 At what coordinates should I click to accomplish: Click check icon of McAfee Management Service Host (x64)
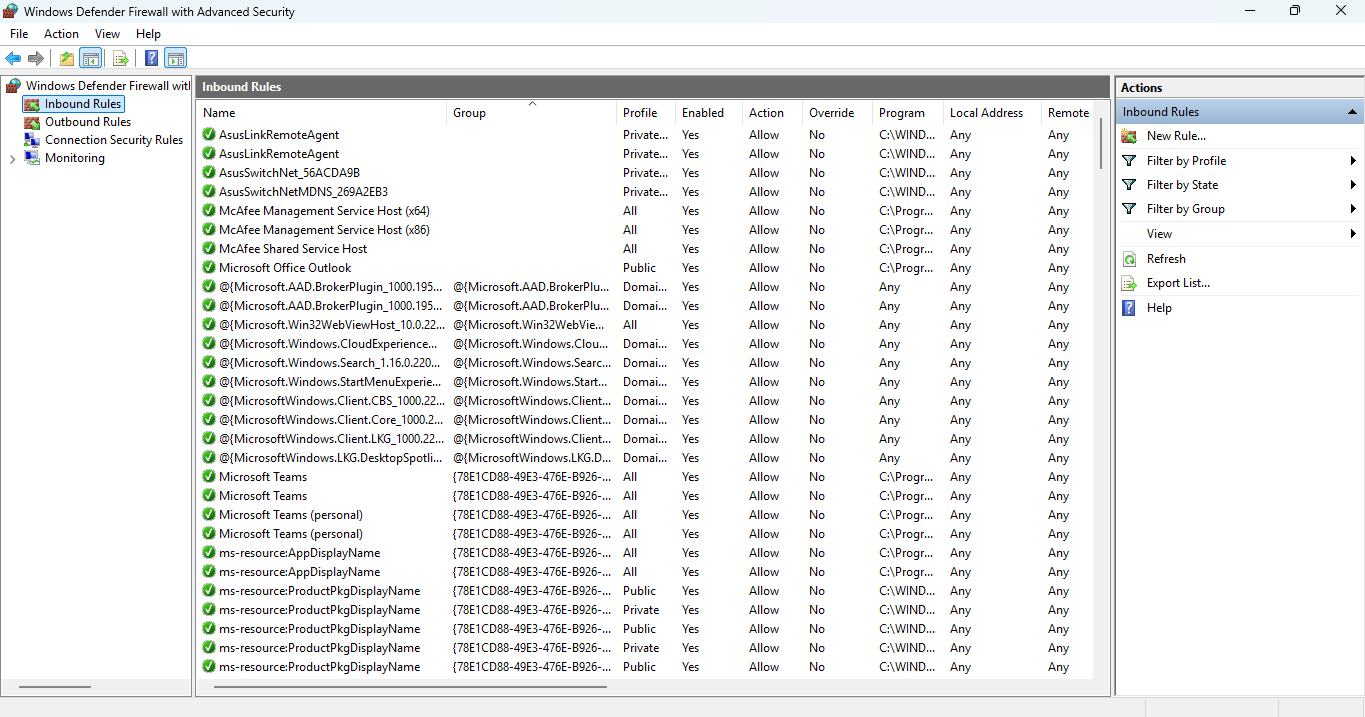point(209,211)
